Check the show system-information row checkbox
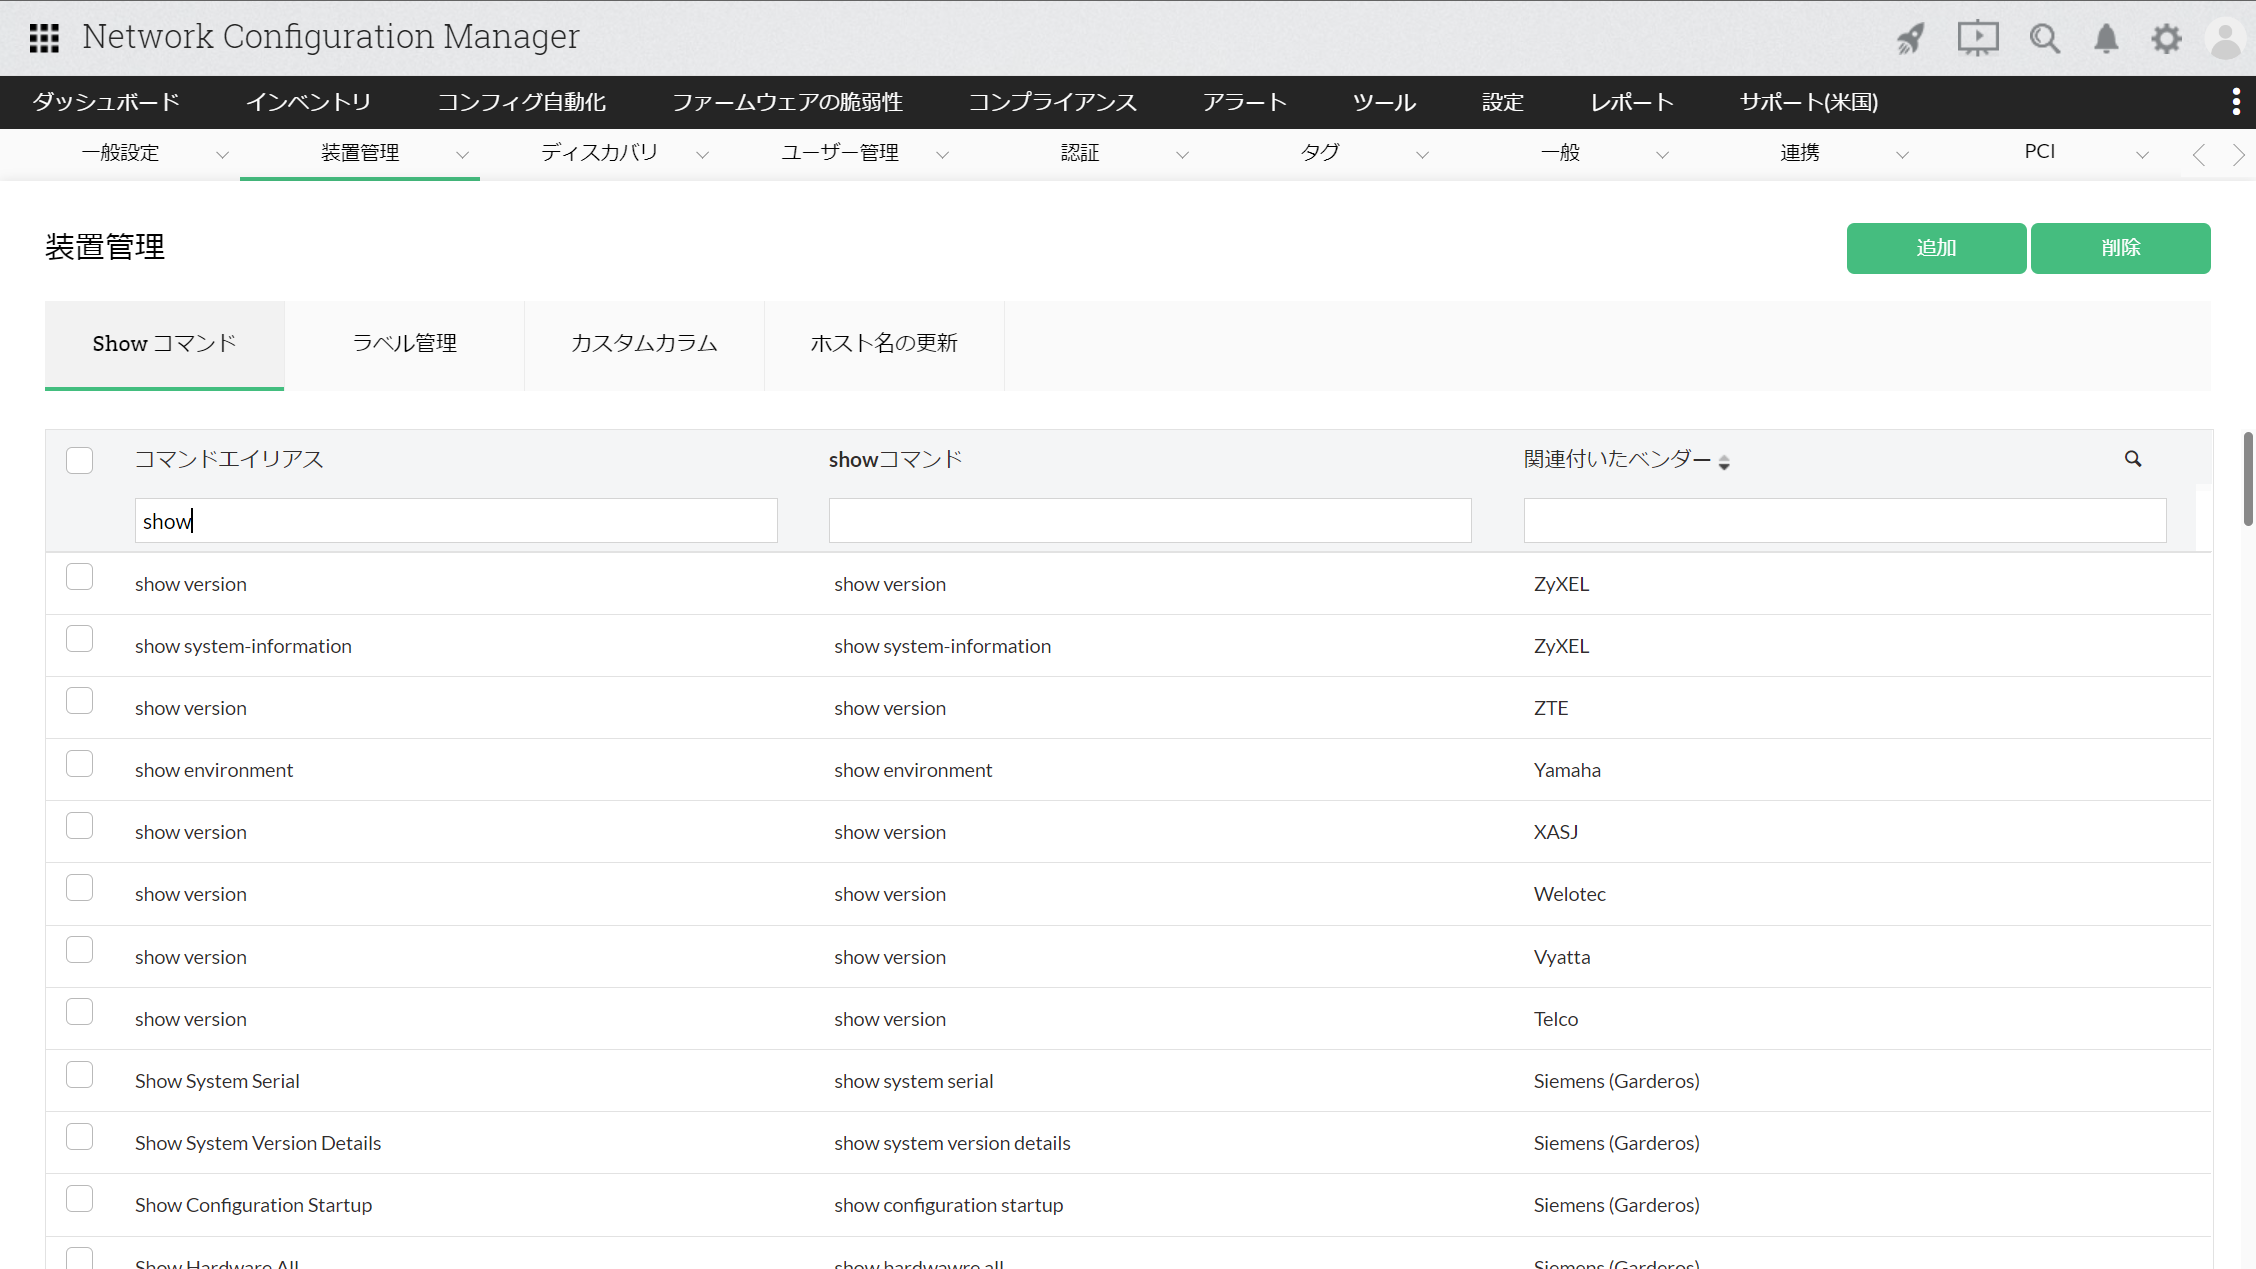This screenshot has width=2256, height=1269. click(79, 639)
